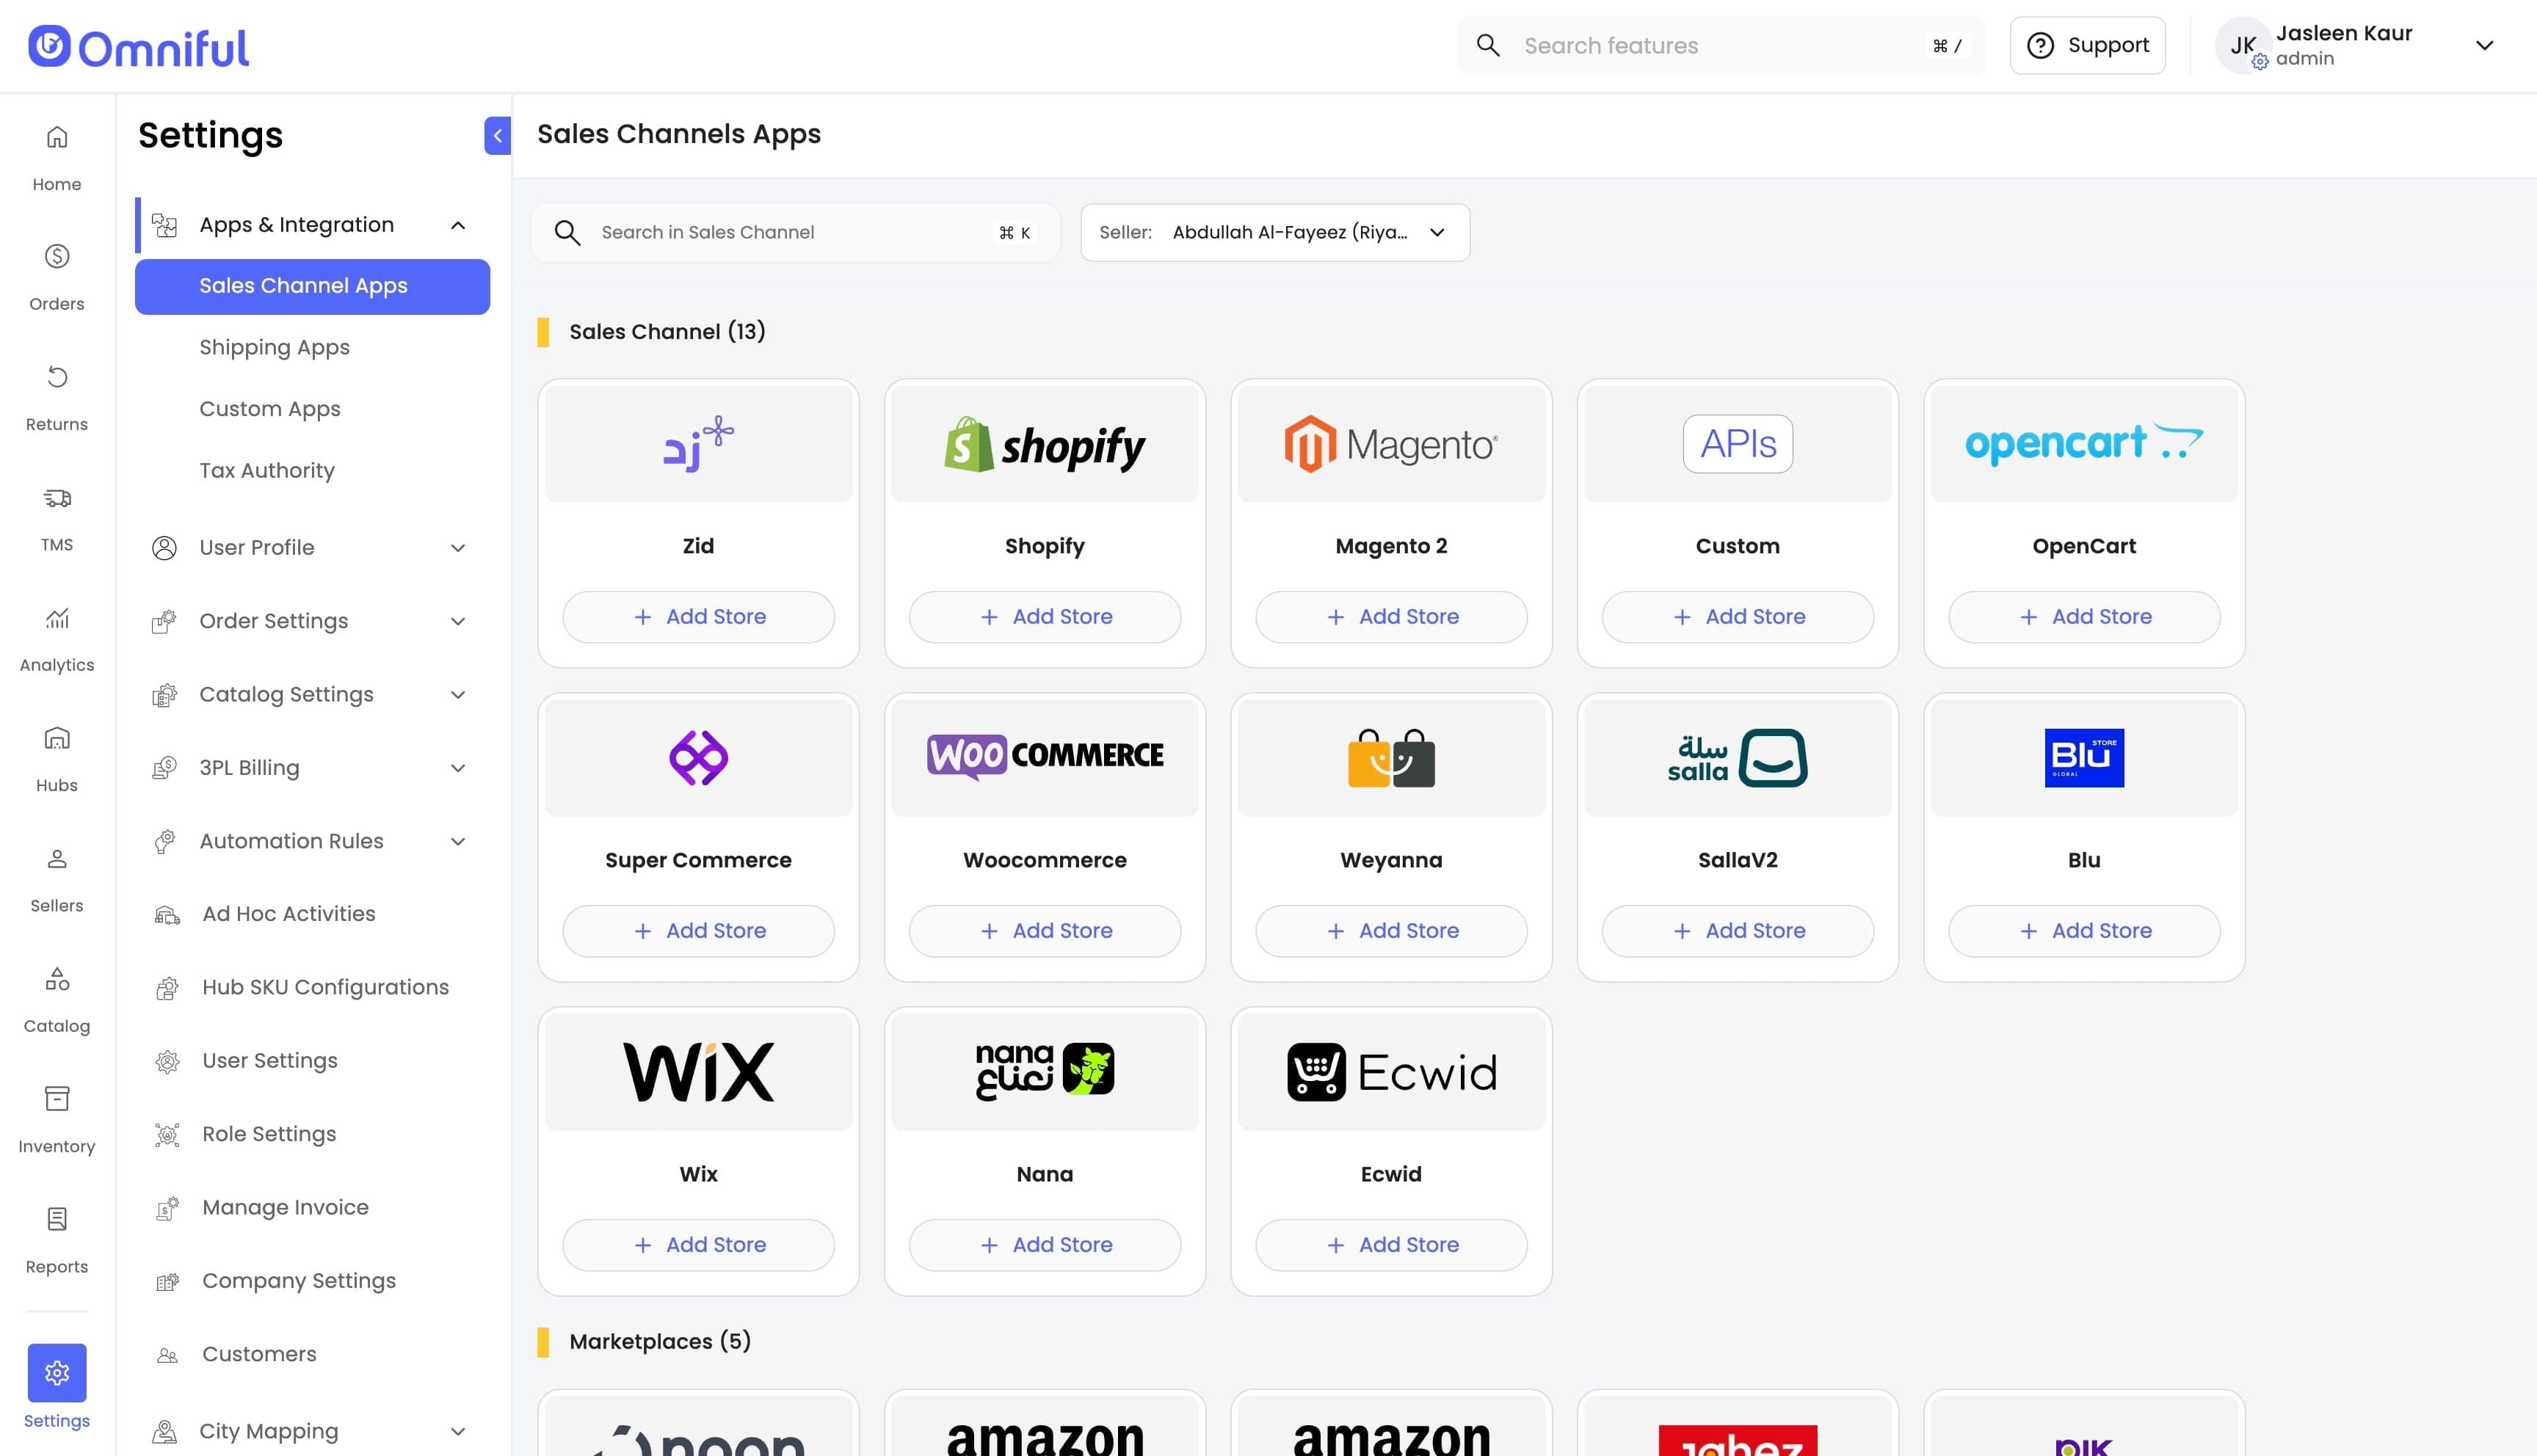Image resolution: width=2537 pixels, height=1456 pixels.
Task: Focus the Search in Sales Channel box
Action: pos(795,232)
